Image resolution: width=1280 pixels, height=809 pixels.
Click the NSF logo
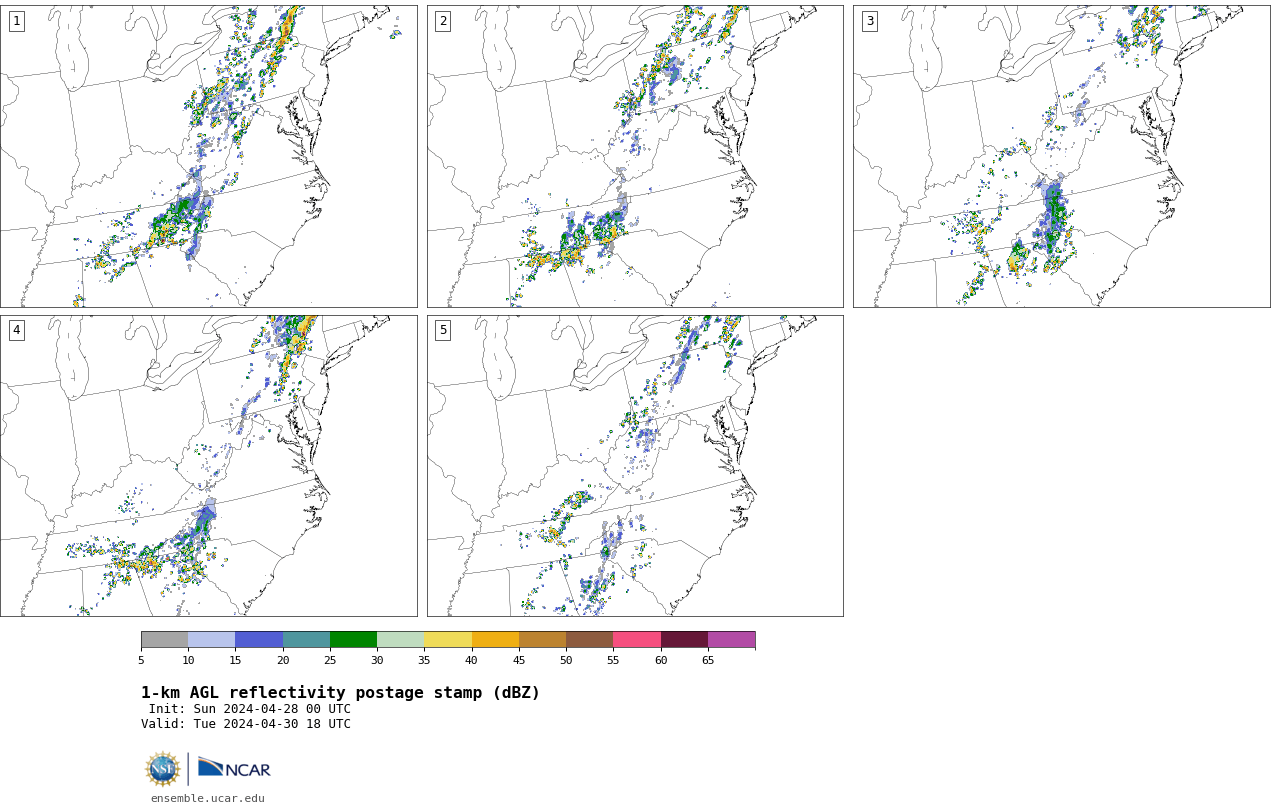163,769
